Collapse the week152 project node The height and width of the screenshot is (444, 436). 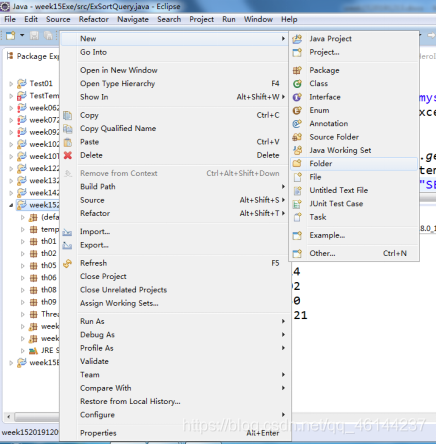click(11, 205)
